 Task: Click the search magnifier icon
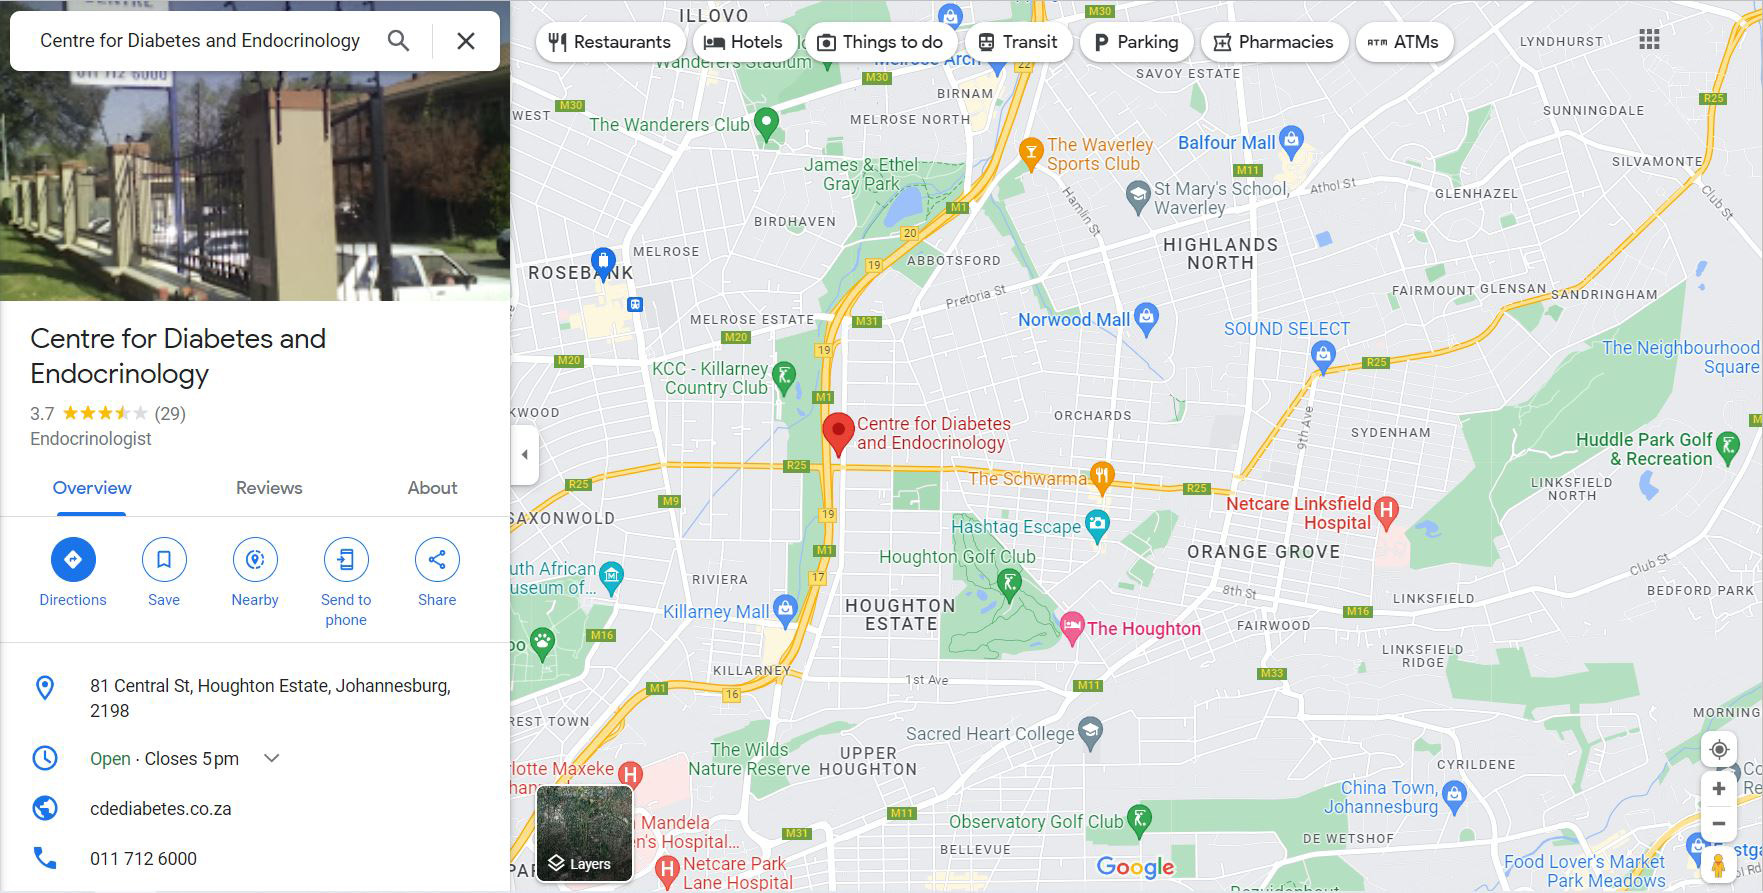click(x=398, y=41)
